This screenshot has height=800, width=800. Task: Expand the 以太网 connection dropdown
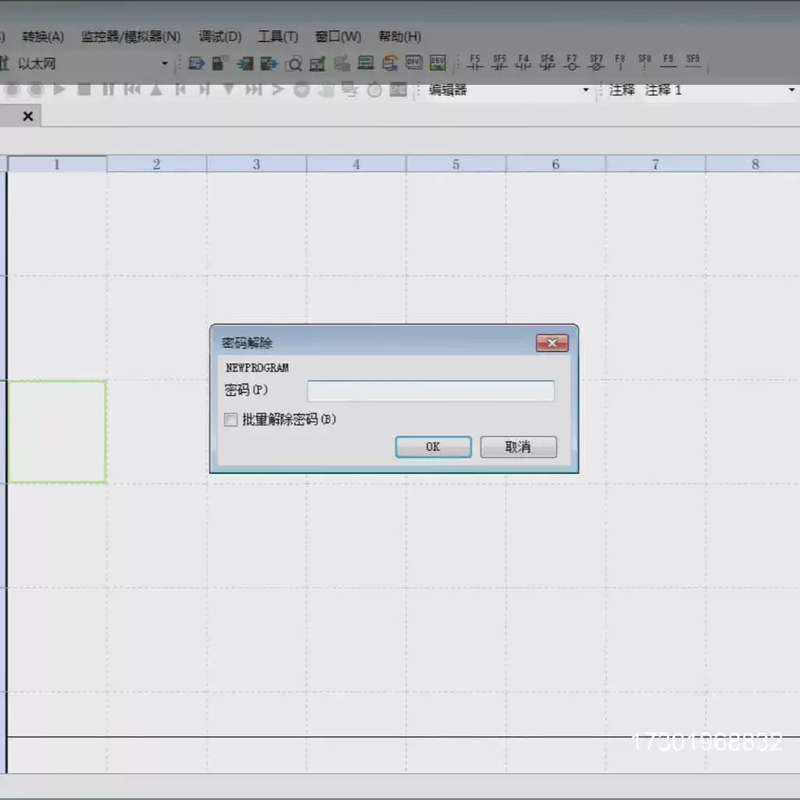(164, 63)
